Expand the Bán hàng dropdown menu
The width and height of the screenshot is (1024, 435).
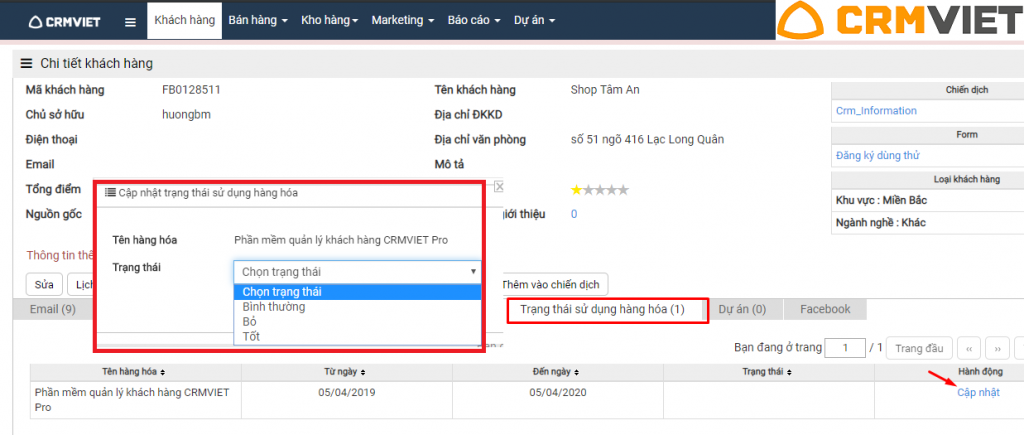258,20
